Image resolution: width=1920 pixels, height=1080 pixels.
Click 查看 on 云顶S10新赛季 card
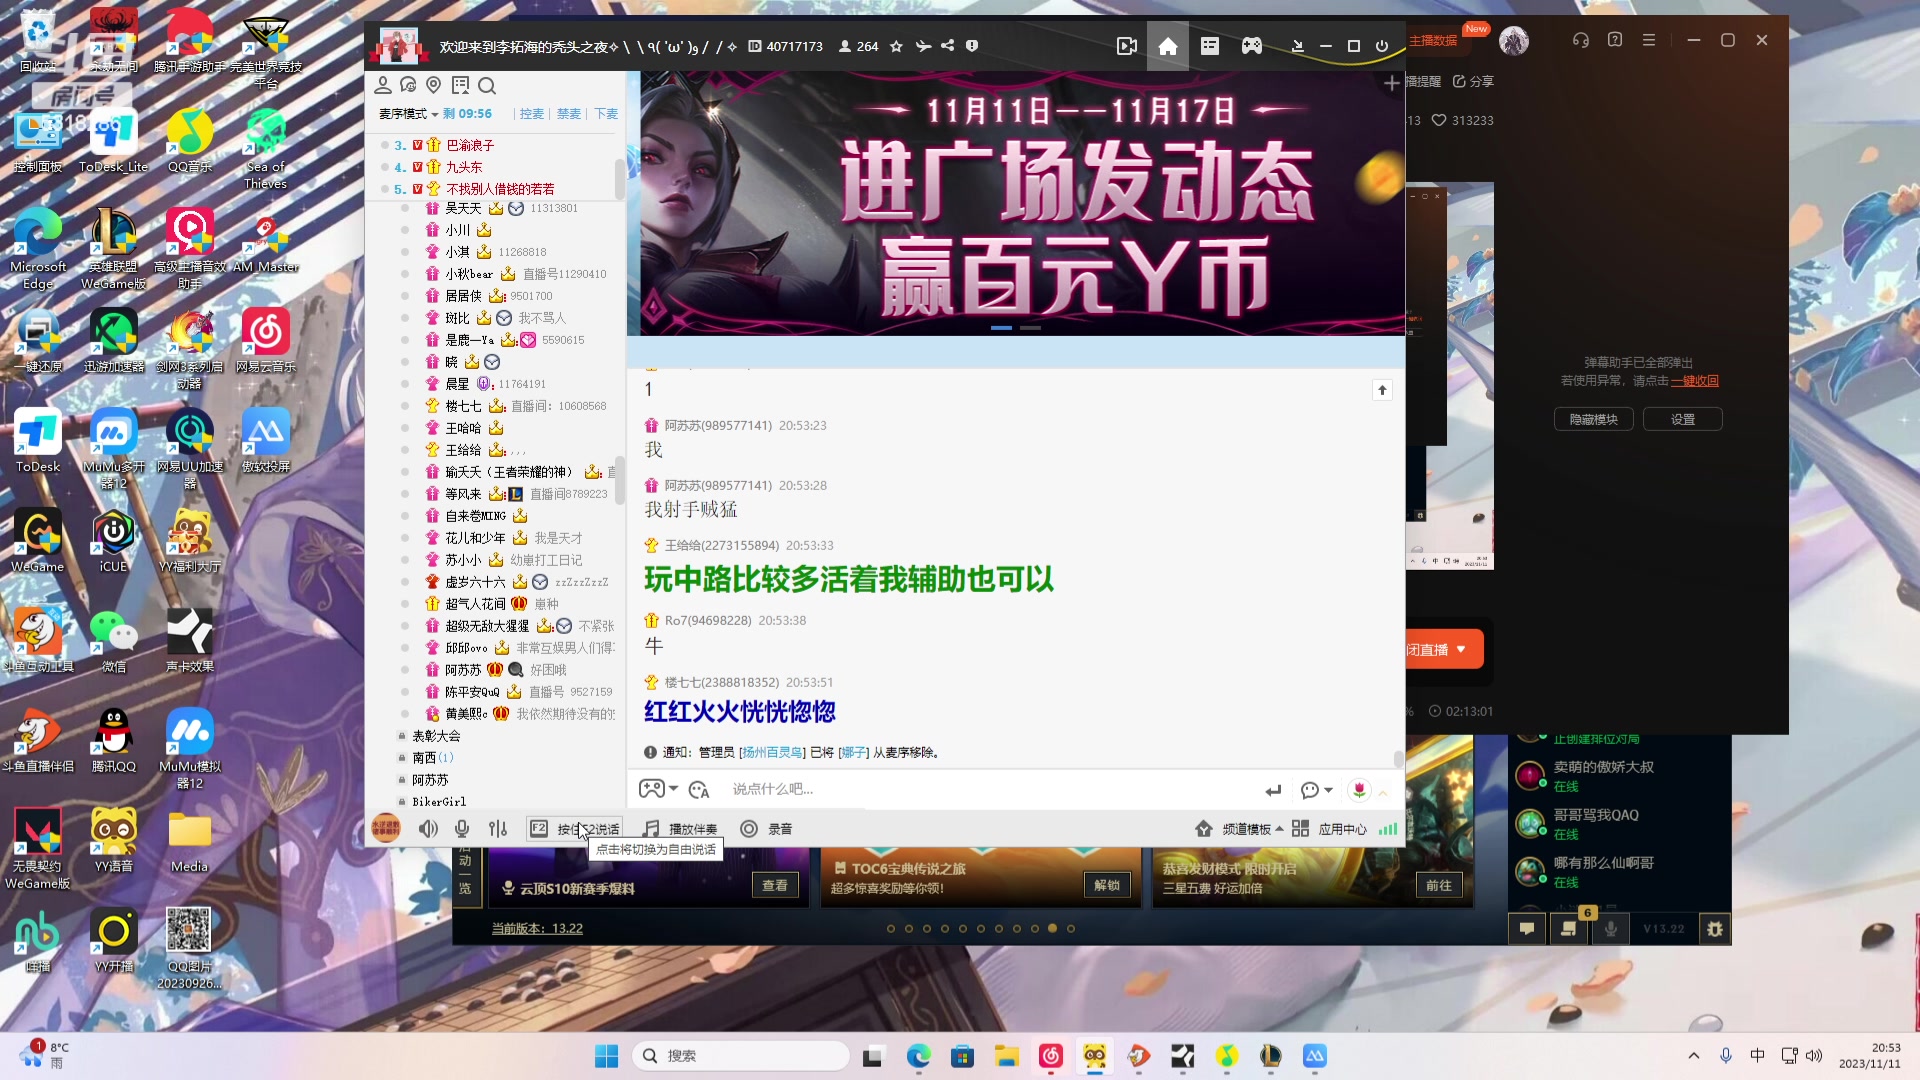[x=775, y=886]
